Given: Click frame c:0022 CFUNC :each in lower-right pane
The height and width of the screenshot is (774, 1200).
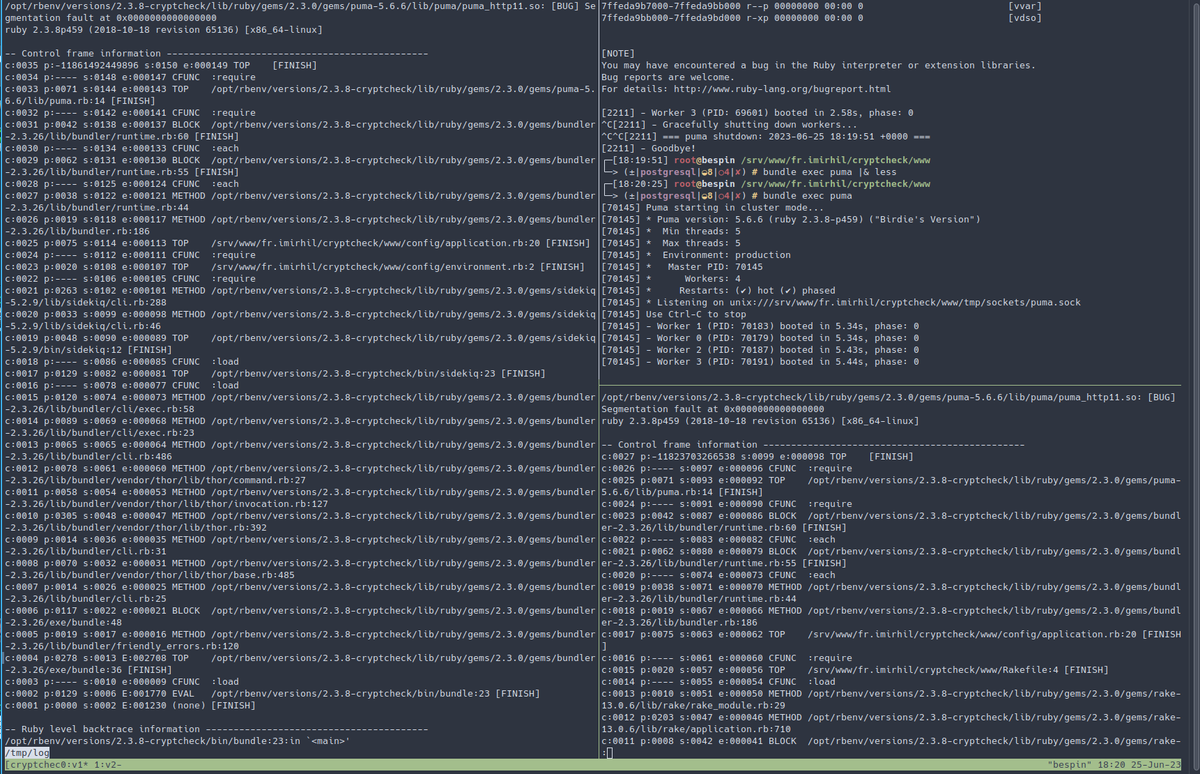Looking at the screenshot, I should (718, 539).
